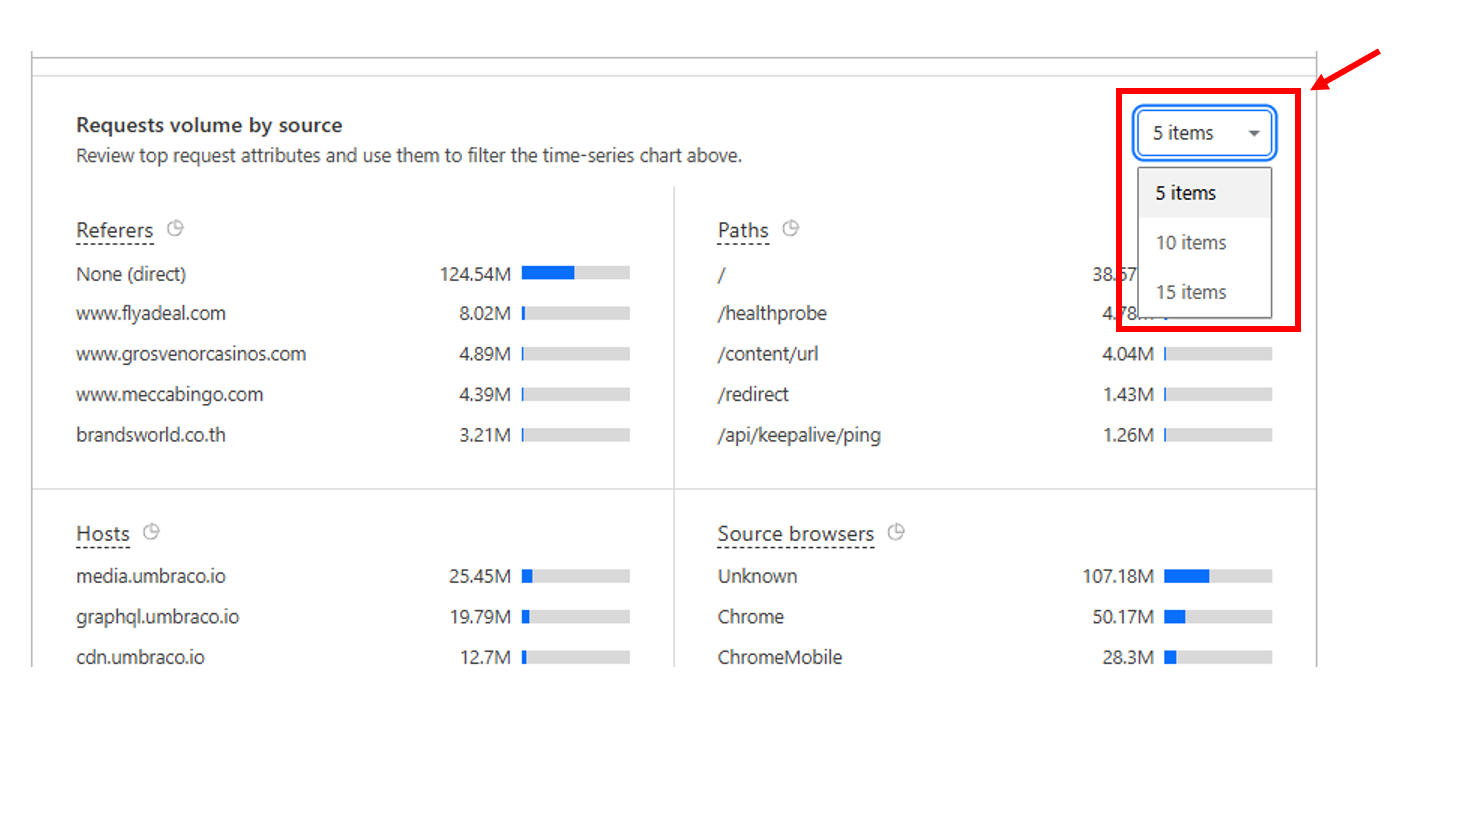Click the Referers heading link
The width and height of the screenshot is (1482, 833).
[x=114, y=230]
